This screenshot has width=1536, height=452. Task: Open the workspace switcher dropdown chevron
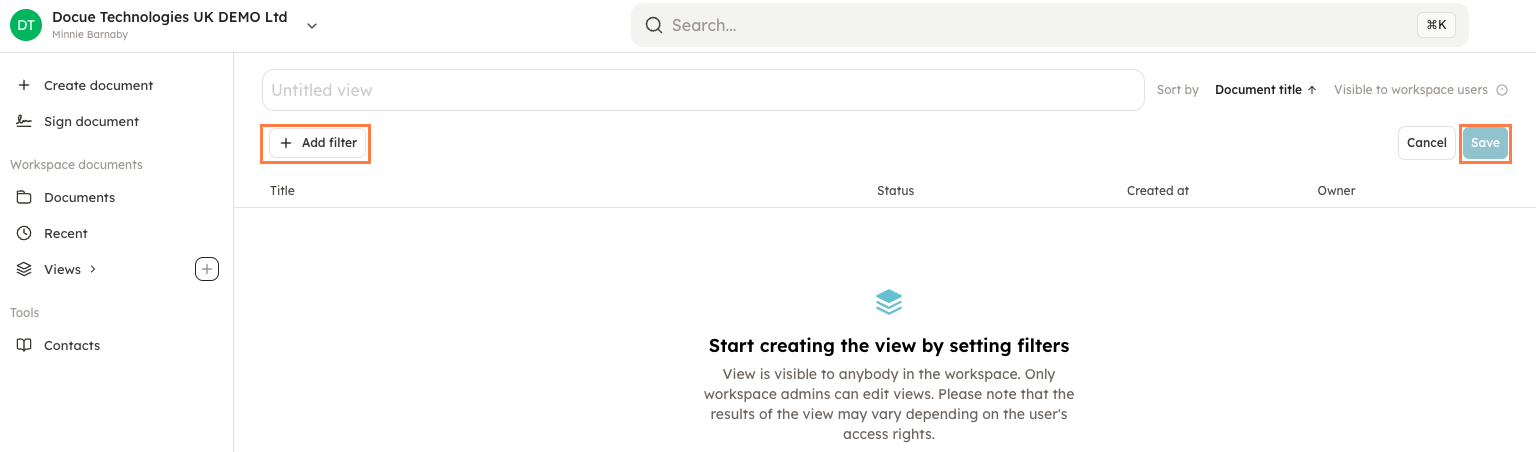pyautogui.click(x=312, y=26)
